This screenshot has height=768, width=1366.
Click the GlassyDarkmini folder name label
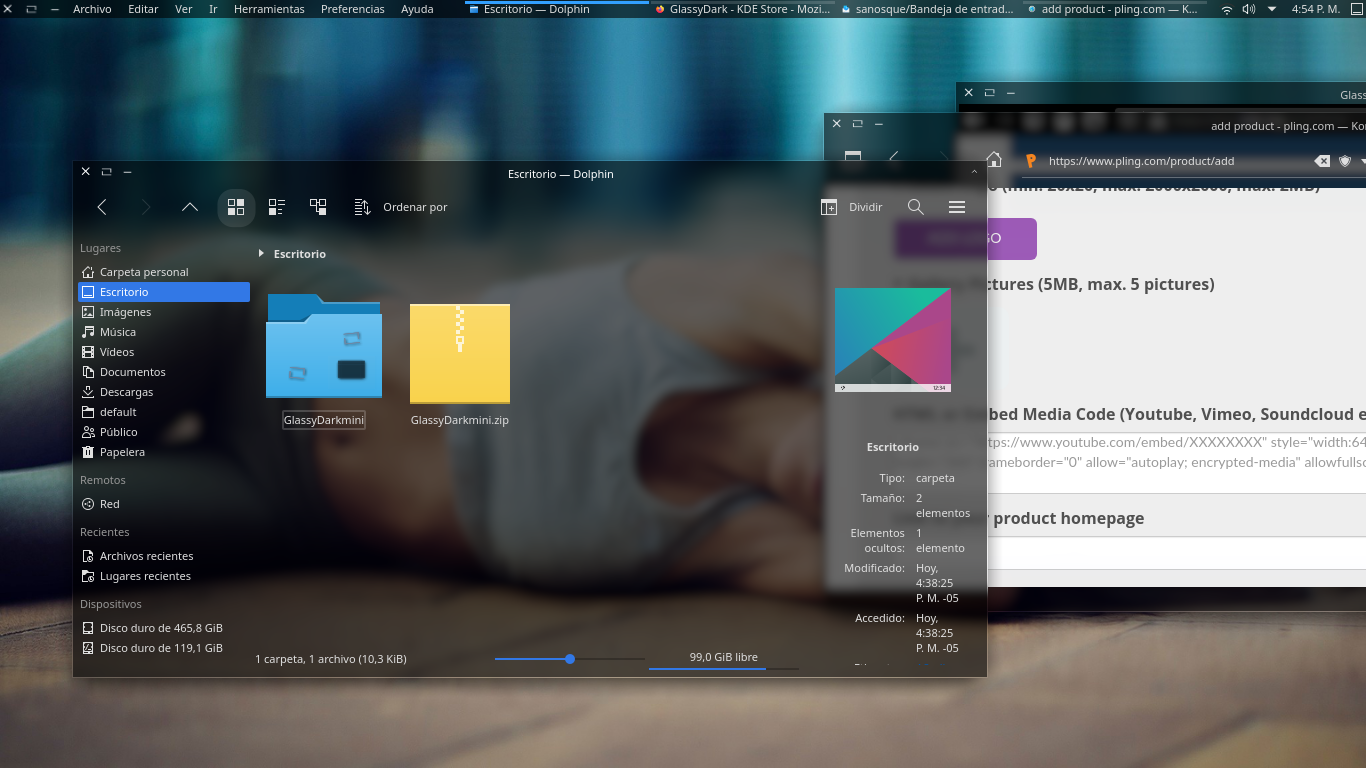click(324, 420)
